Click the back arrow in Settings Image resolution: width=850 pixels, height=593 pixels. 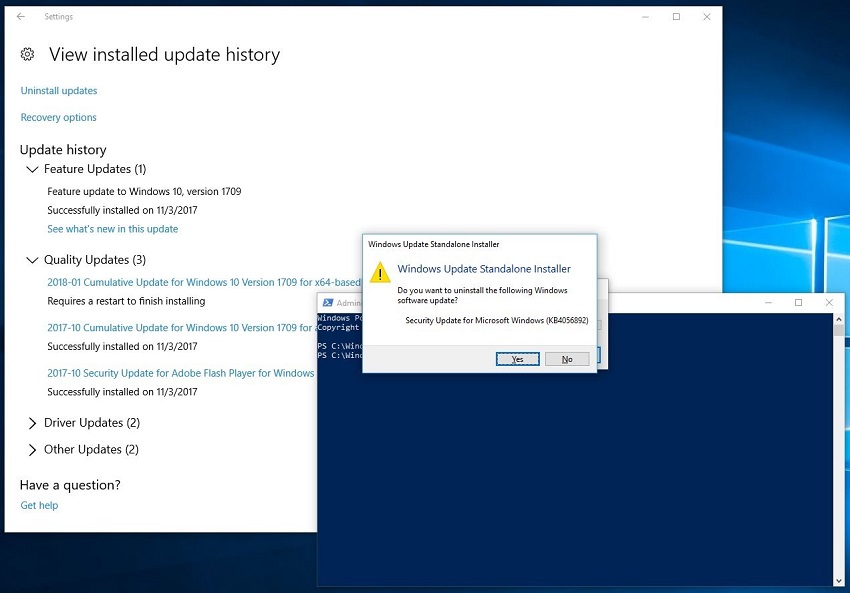(21, 17)
